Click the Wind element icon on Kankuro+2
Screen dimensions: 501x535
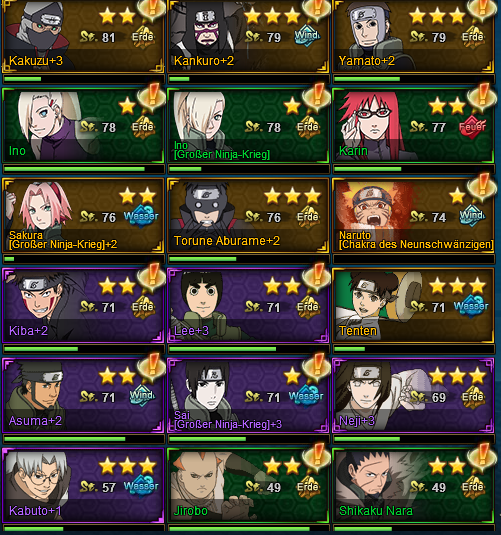point(307,37)
